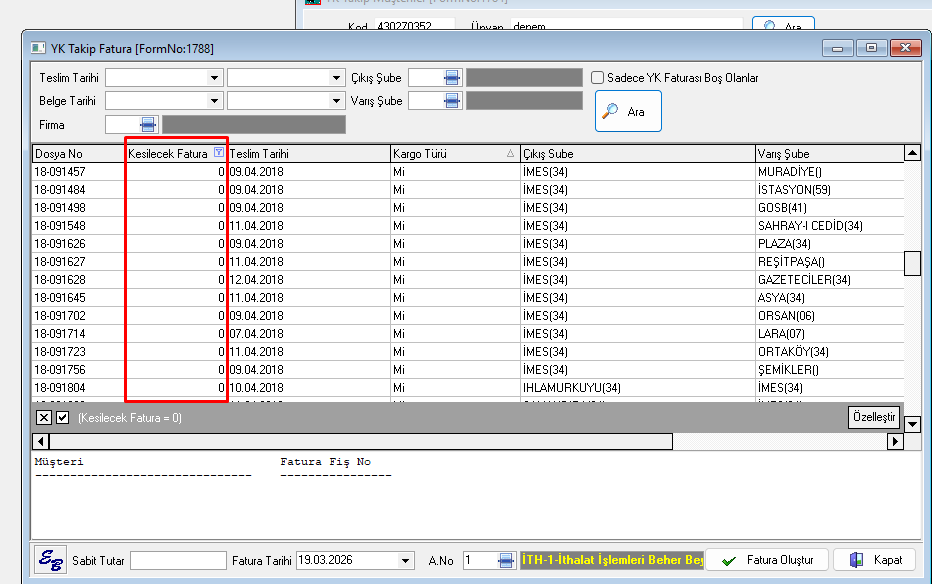This screenshot has height=584, width=932.
Task: Click the Kesilecek Fatura column filter icon
Action: (x=219, y=153)
